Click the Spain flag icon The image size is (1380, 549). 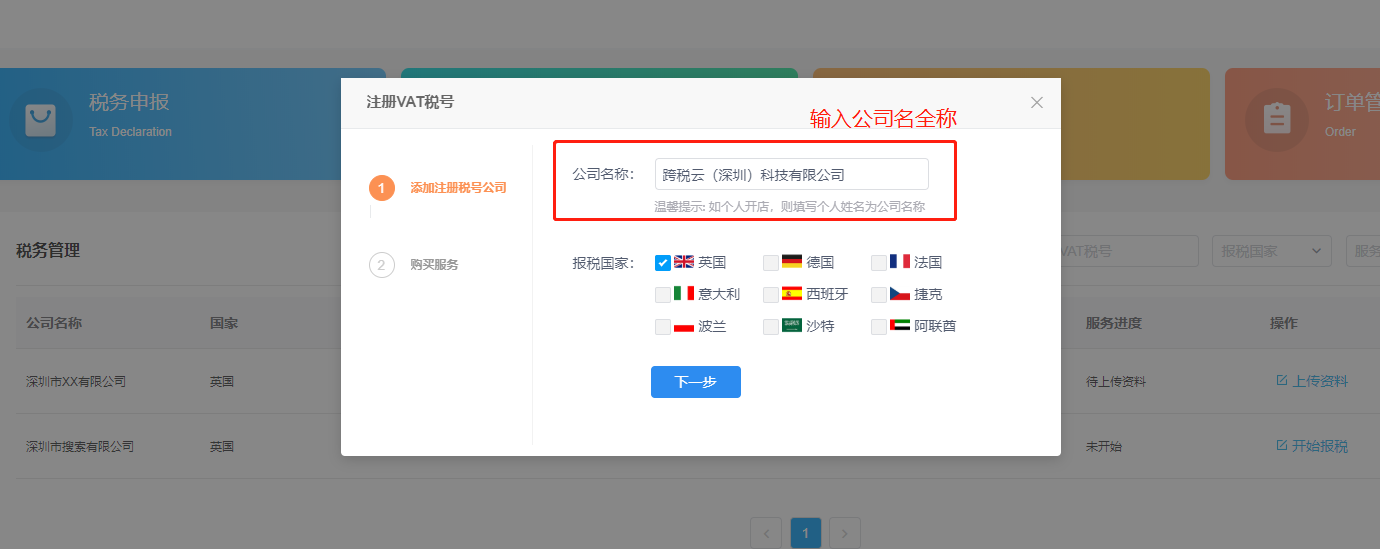pos(792,294)
